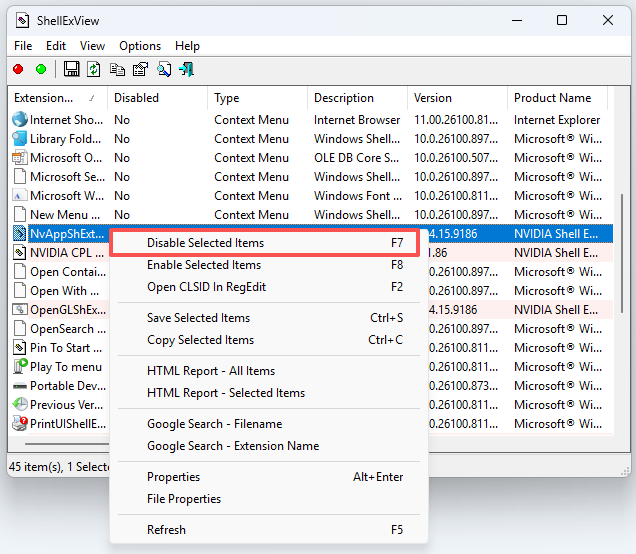This screenshot has height=554, width=636.
Task: Click the Play To menu row icon
Action: tap(19, 367)
